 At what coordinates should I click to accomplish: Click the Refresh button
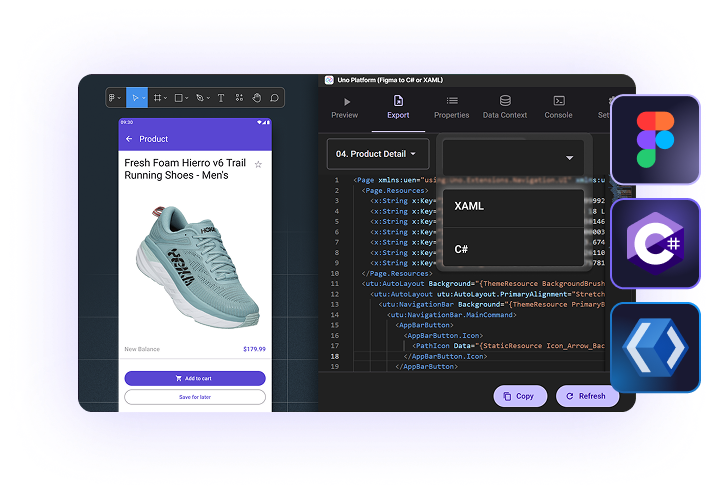(x=587, y=396)
